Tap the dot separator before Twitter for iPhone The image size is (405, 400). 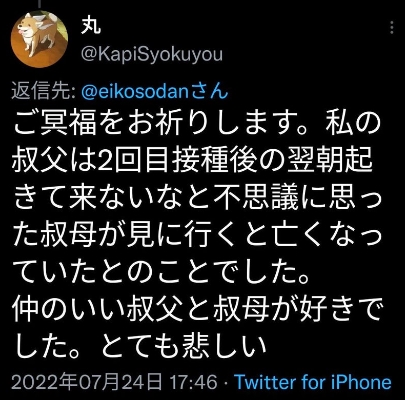point(225,382)
